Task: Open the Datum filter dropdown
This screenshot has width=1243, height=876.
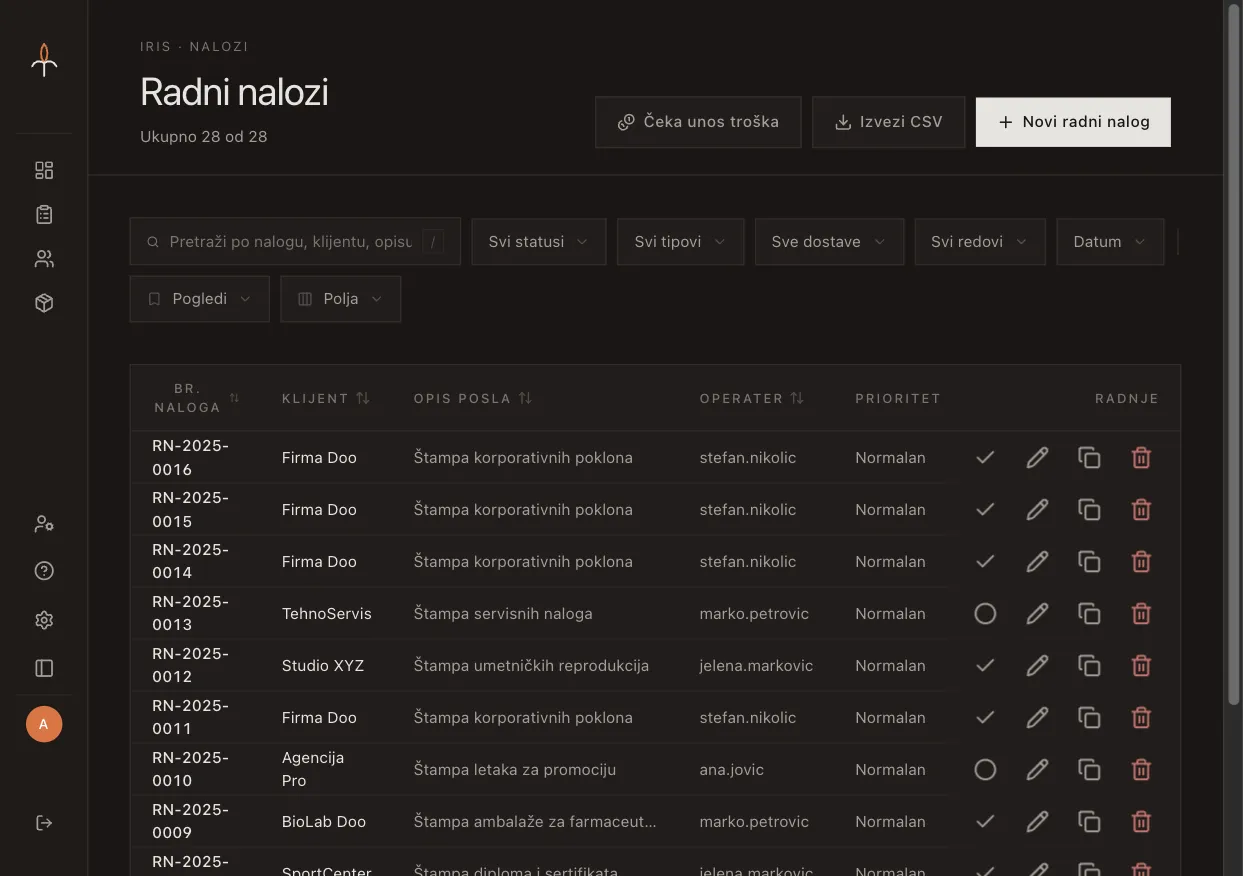Action: click(x=1110, y=242)
